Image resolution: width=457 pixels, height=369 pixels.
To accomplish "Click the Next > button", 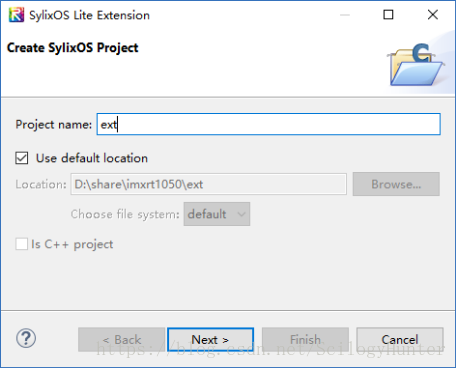I will [210, 340].
